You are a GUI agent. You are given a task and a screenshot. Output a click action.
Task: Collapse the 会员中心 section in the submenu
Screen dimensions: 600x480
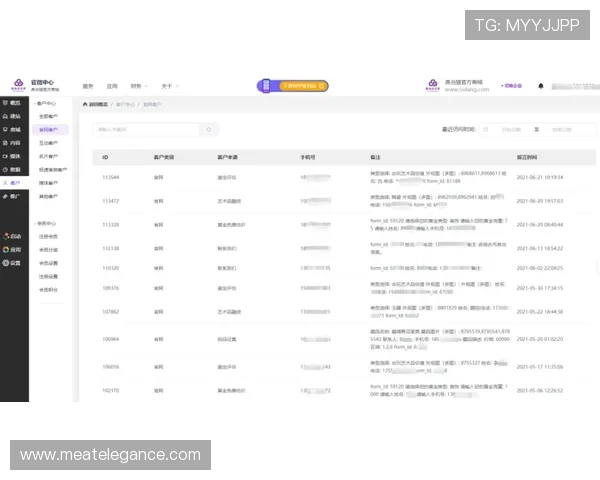45,223
